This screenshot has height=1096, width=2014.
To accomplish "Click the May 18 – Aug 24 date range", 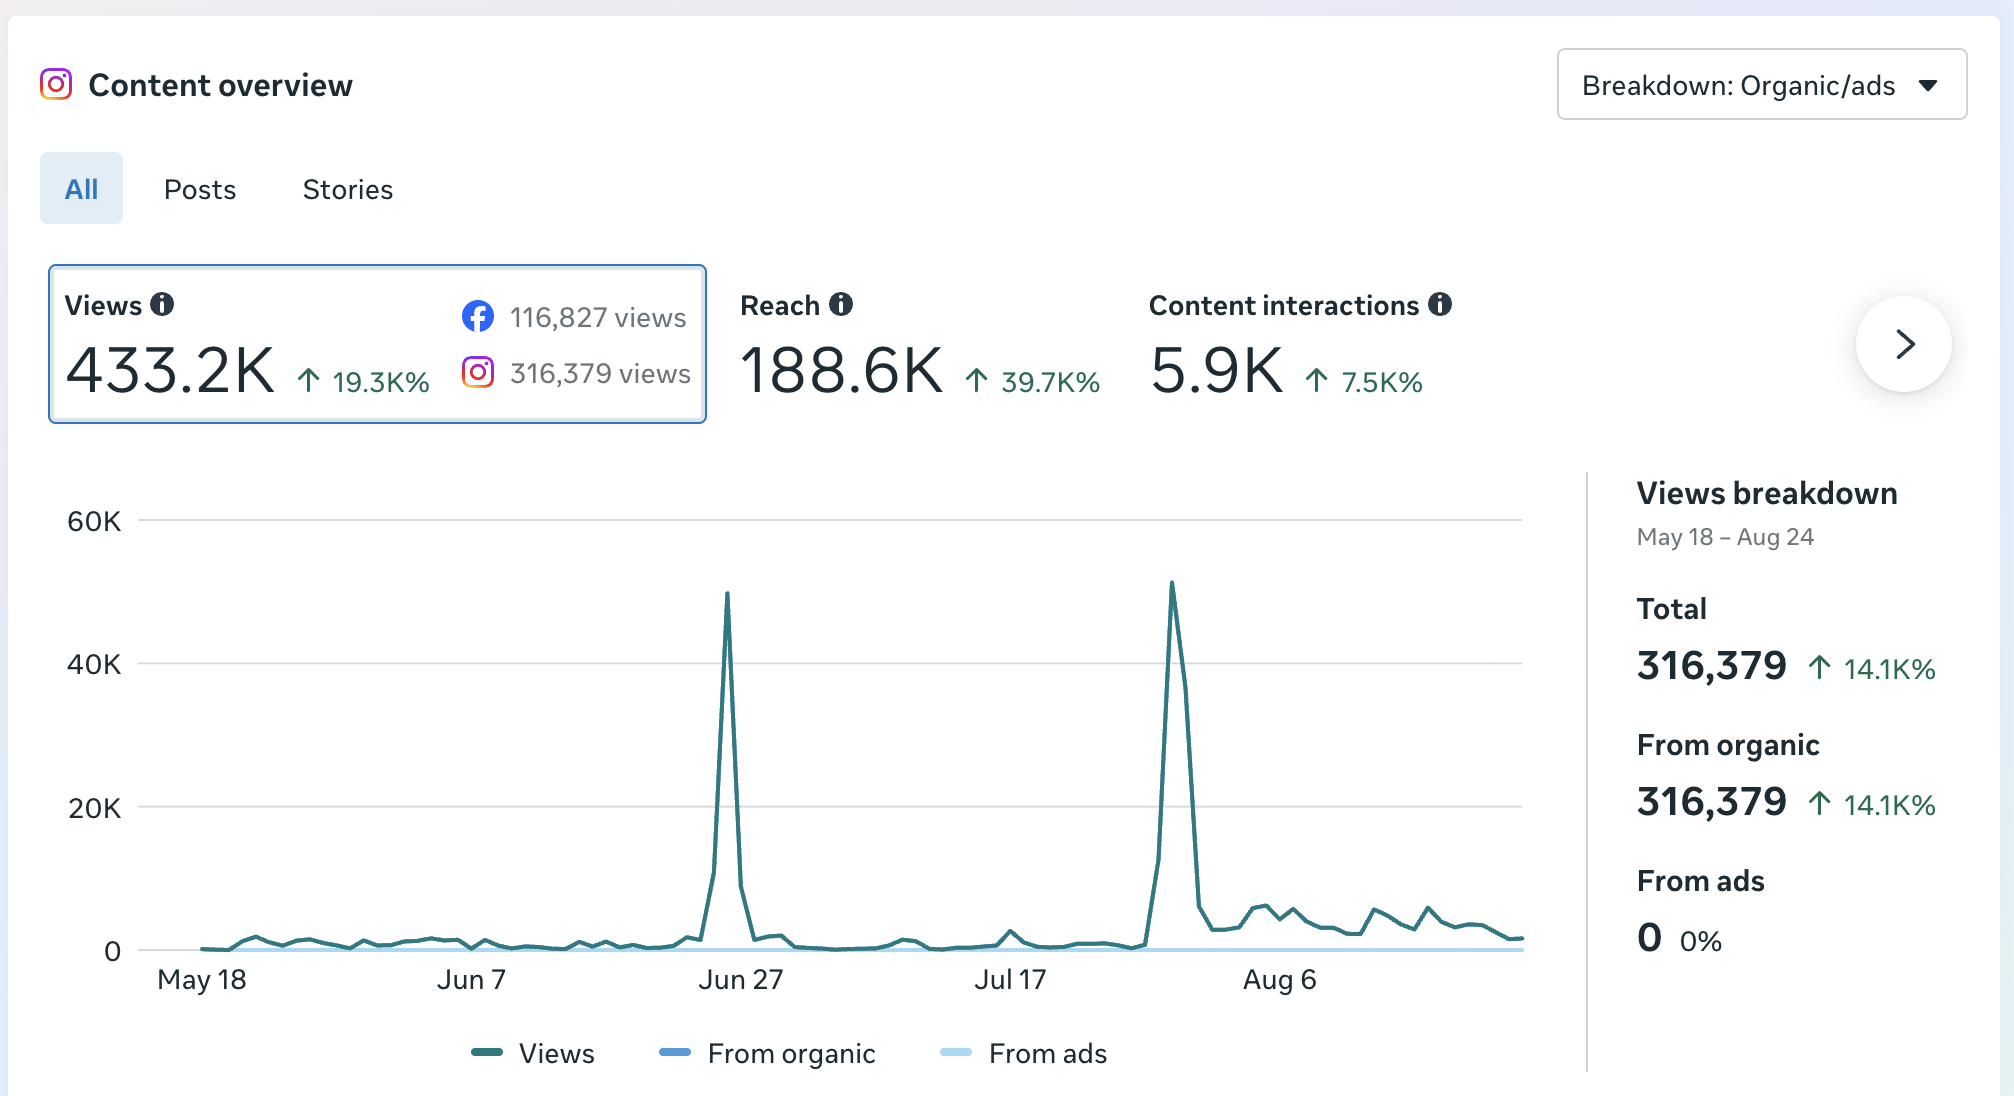I will click(x=1725, y=537).
